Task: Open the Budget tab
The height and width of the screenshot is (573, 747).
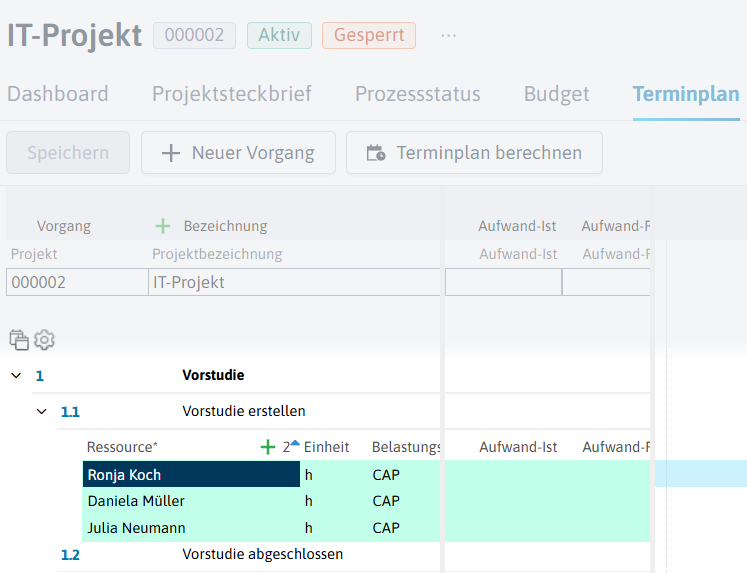Action: click(556, 94)
